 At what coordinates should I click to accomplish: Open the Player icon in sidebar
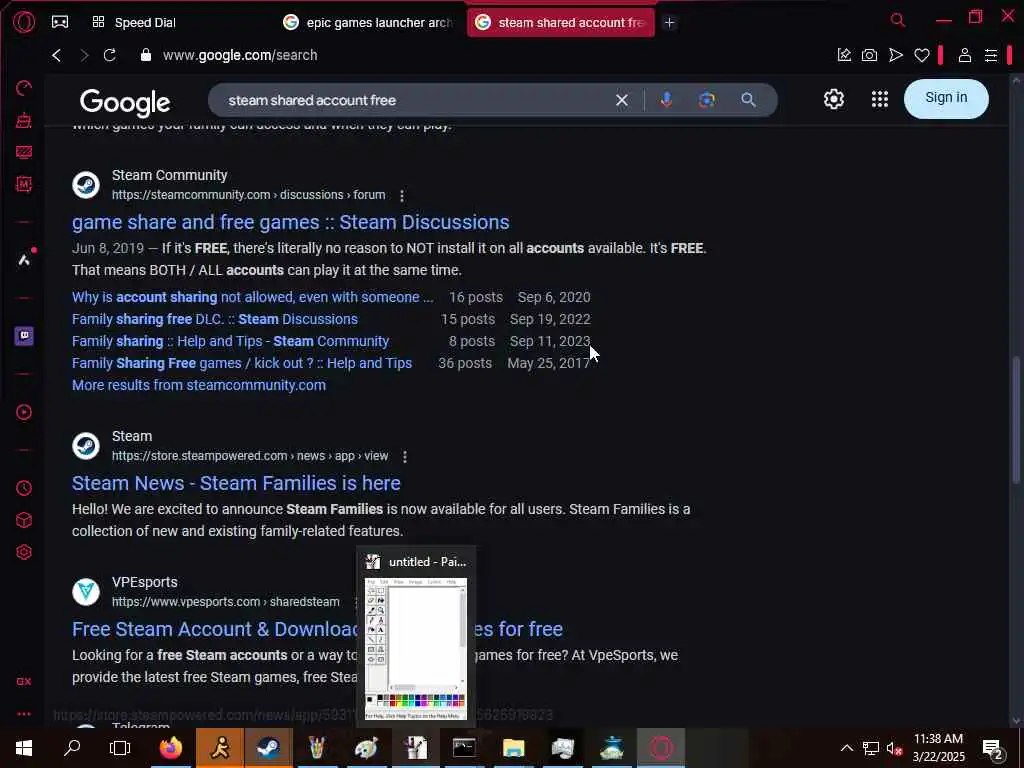pos(24,412)
